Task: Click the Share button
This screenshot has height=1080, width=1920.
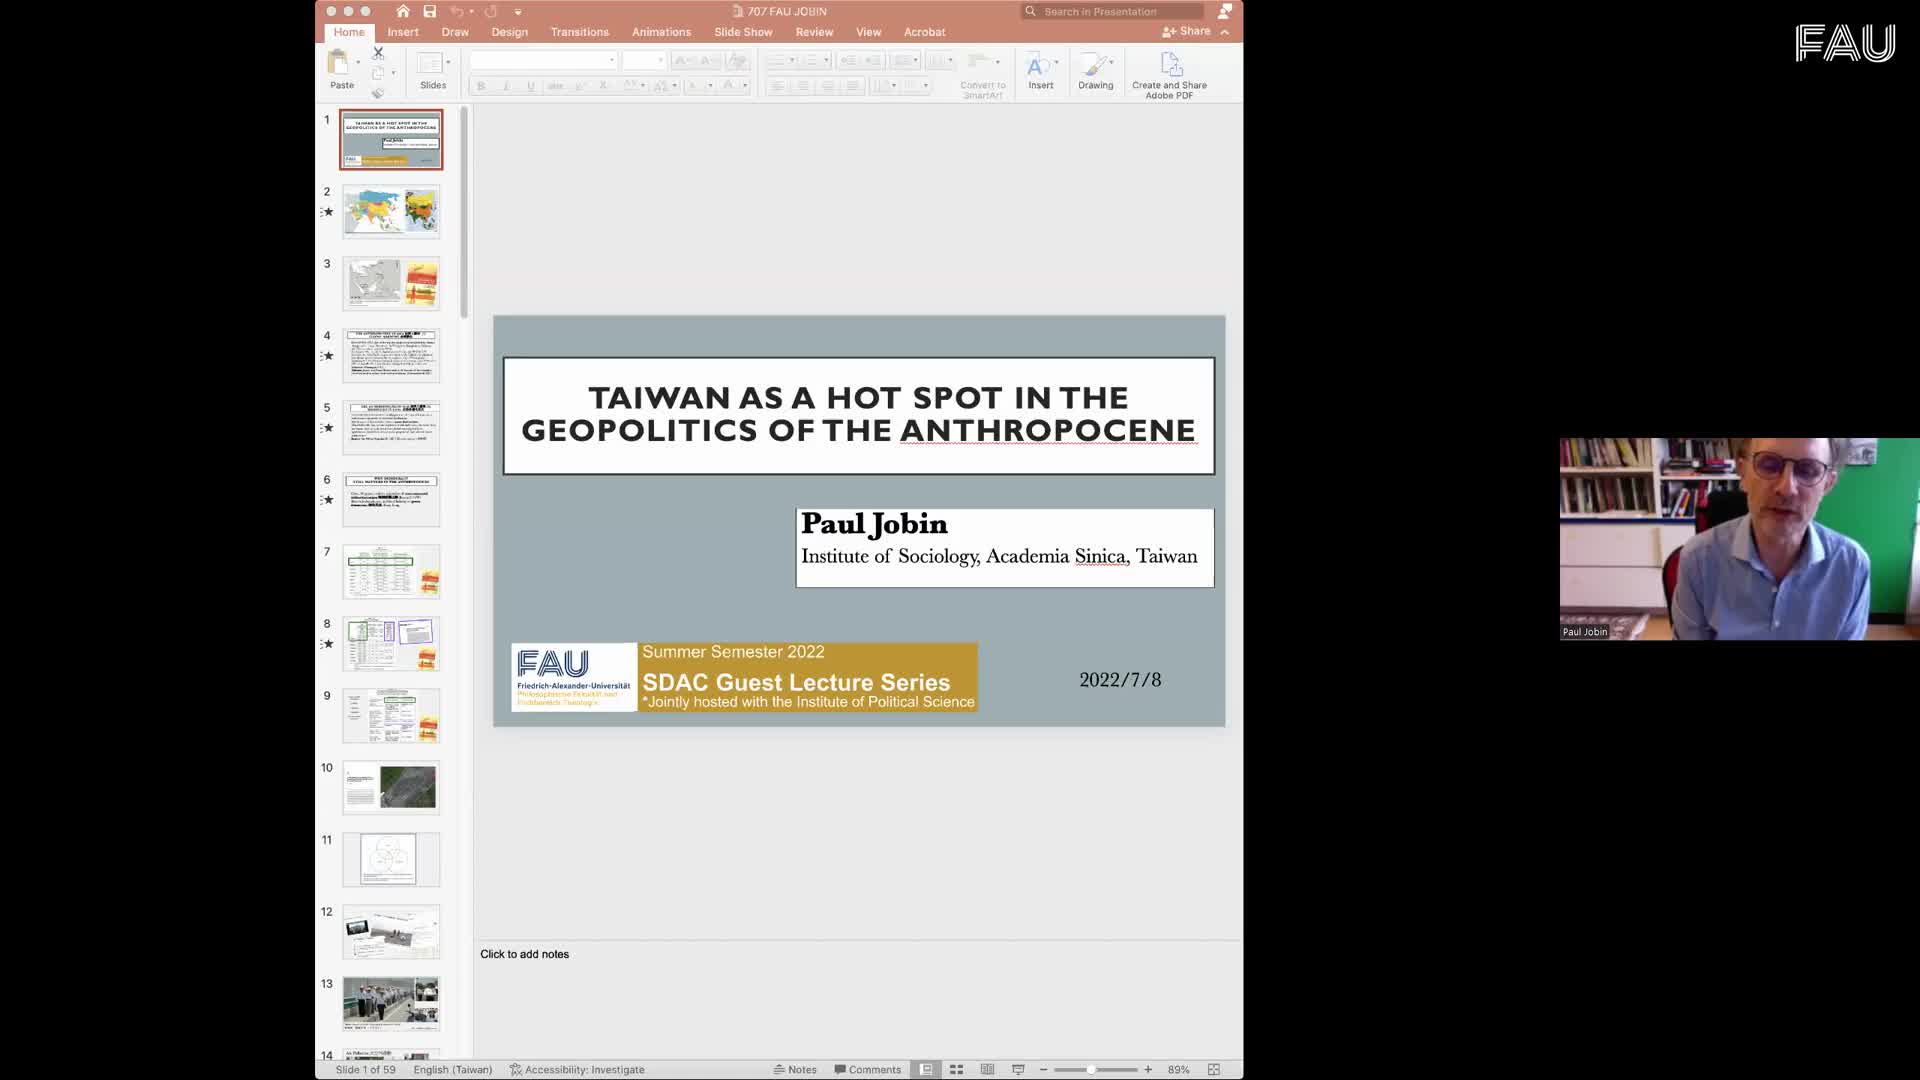Action: (x=1186, y=32)
